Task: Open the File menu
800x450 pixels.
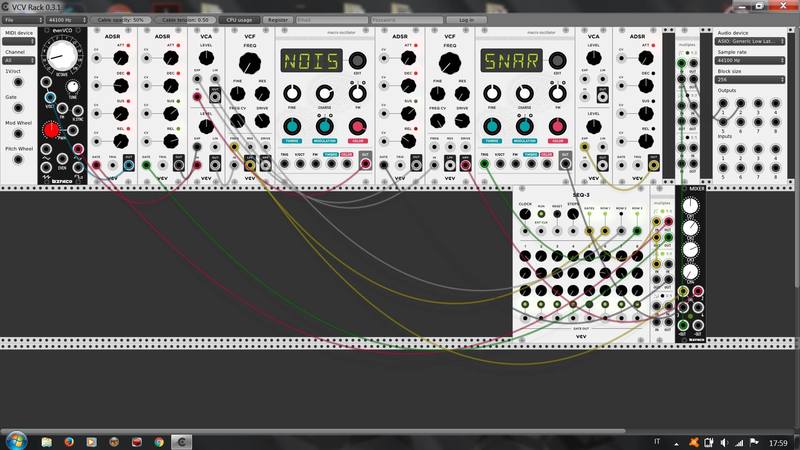Action: coord(20,19)
